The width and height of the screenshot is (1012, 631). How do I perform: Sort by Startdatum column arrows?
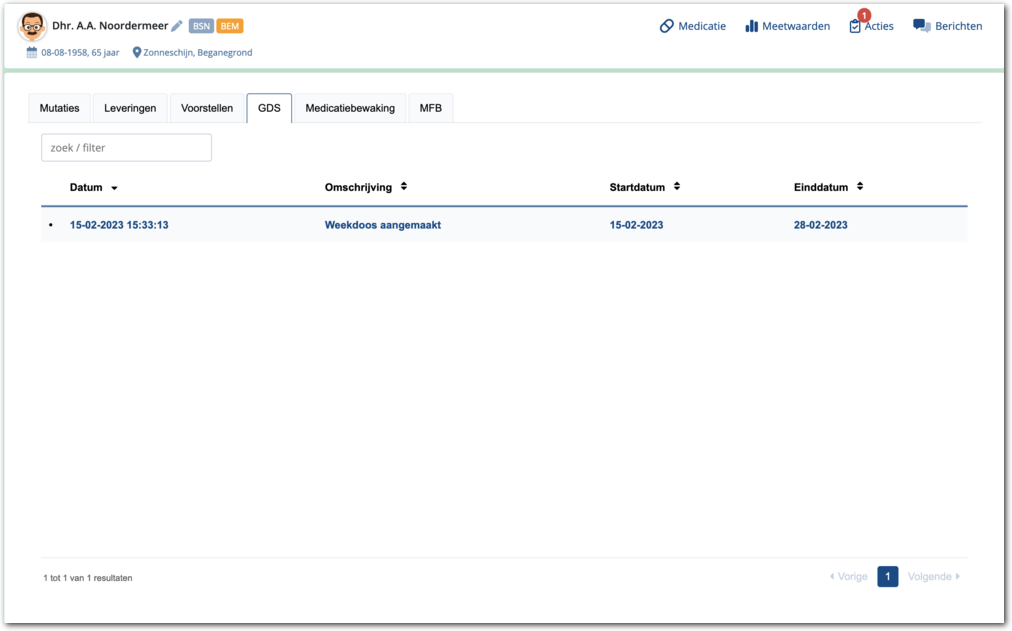pyautogui.click(x=677, y=187)
